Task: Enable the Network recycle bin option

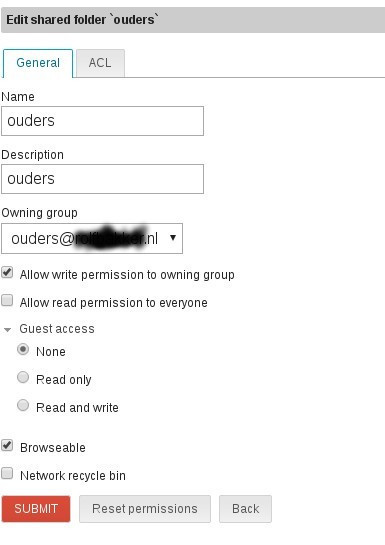Action: [x=7, y=473]
